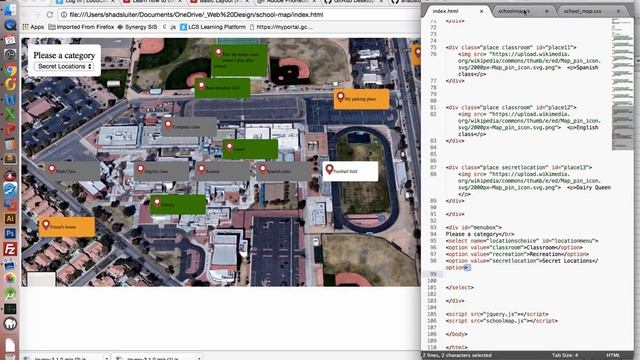
Task: Click the closing body tag line 108
Action: click(x=456, y=334)
